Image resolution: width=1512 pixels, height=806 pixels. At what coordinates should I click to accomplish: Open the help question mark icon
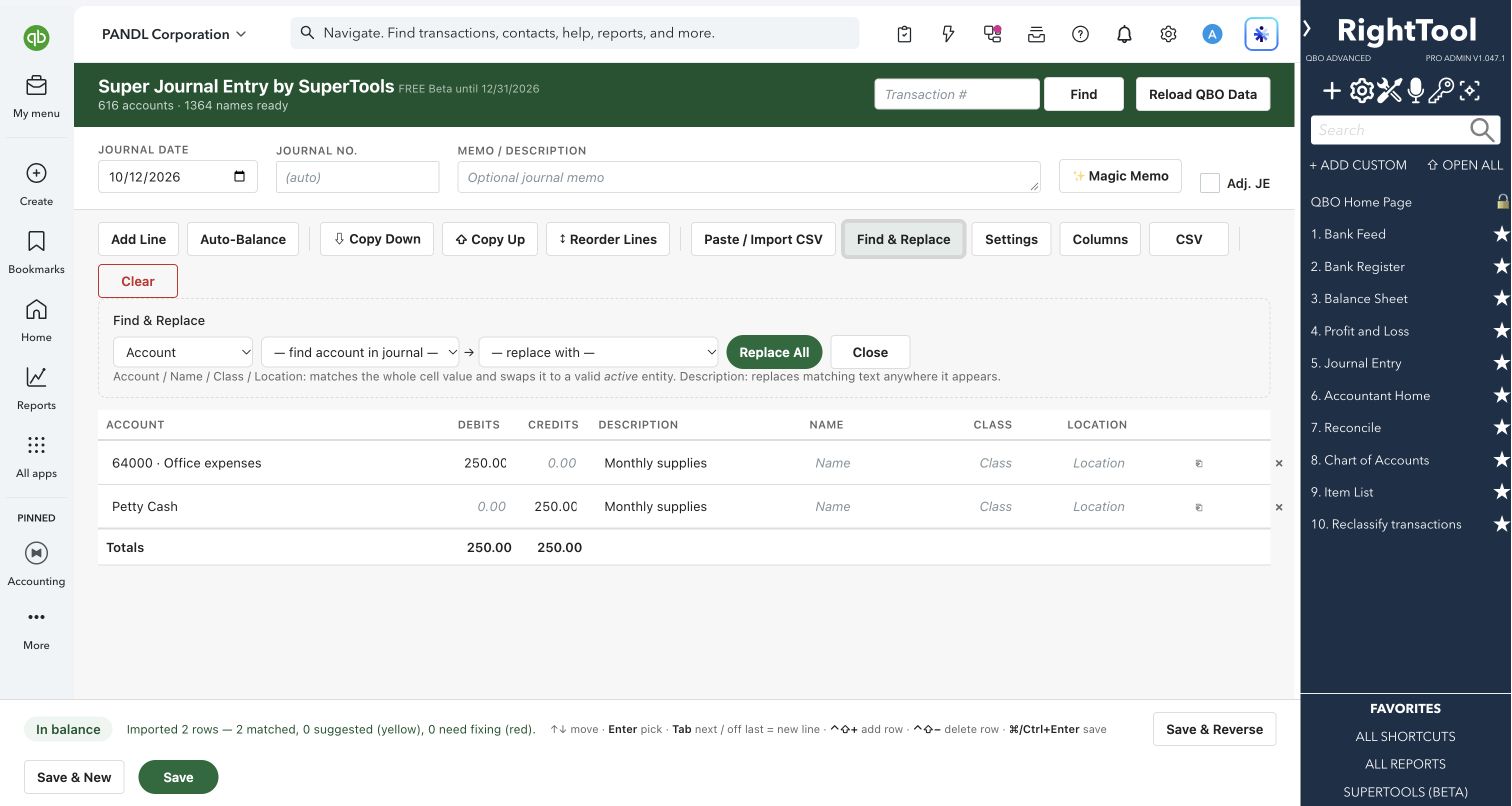[x=1080, y=34]
